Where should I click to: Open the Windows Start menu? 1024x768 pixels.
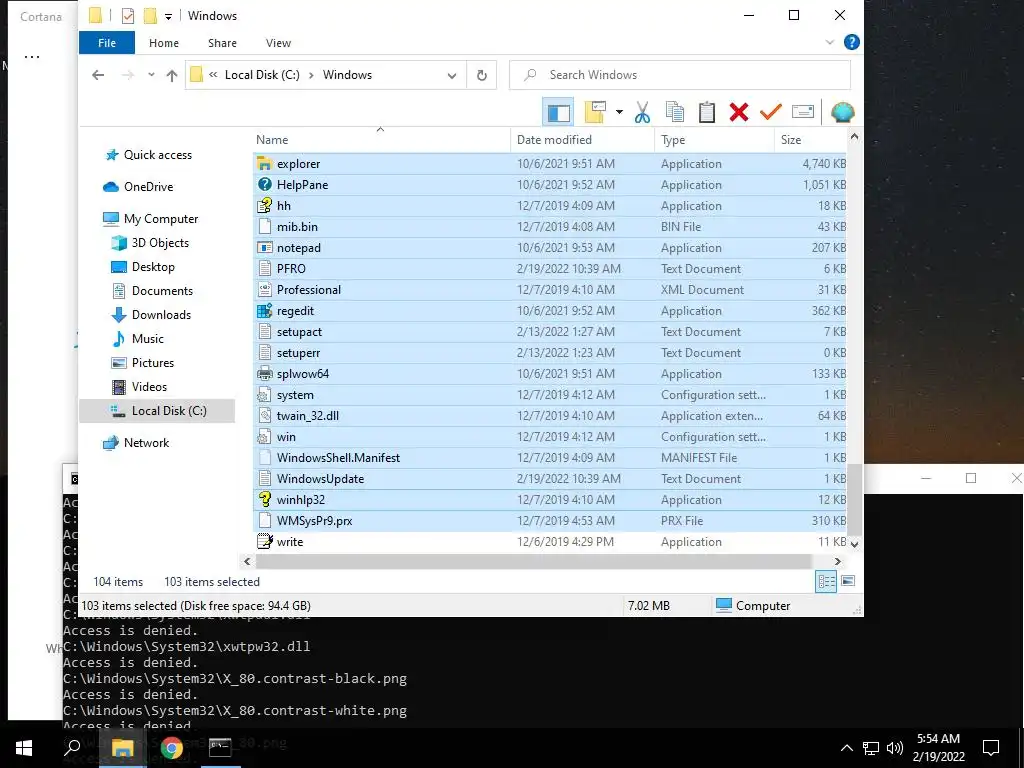pyautogui.click(x=24, y=748)
